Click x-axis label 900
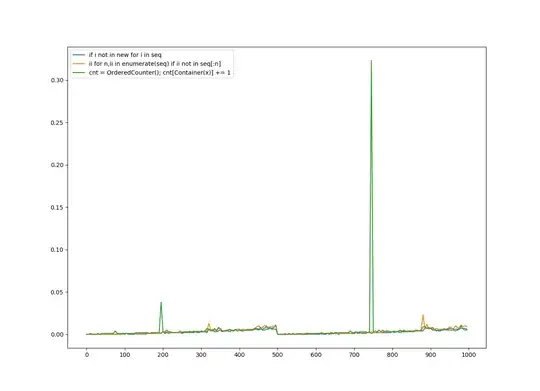 pos(430,355)
